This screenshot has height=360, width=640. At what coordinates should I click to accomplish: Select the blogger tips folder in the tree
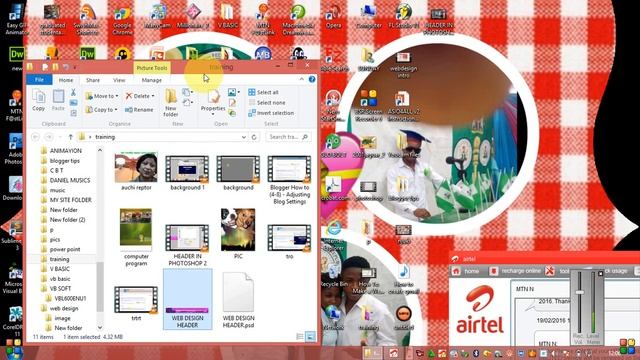(64, 161)
